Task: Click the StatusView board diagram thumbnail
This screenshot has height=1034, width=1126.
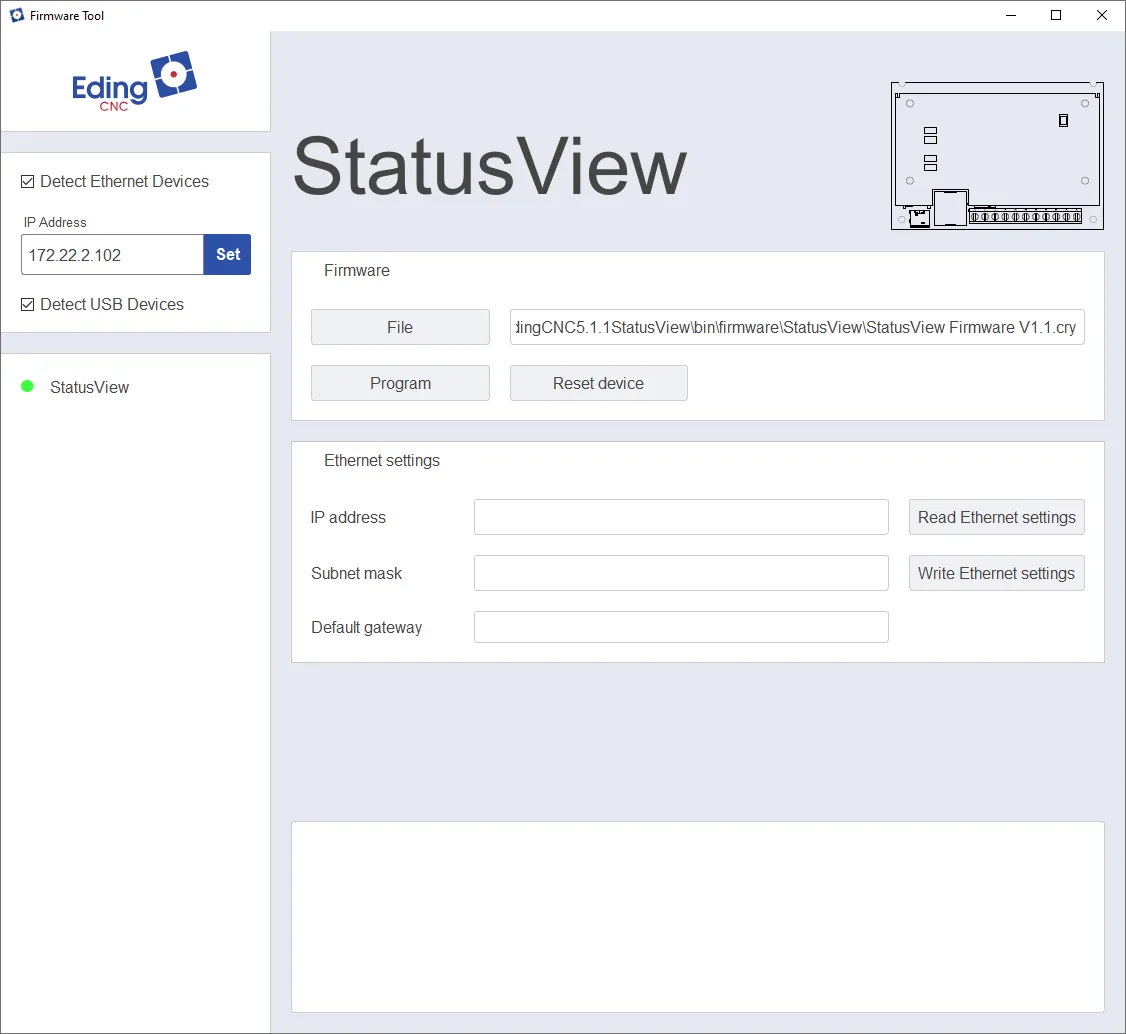Action: (x=997, y=156)
